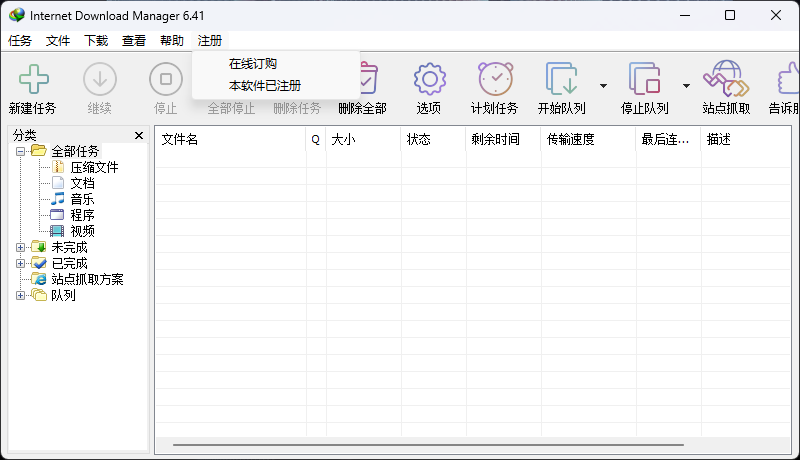
Task: Click the 停止队列 toolbar icon
Action: click(644, 79)
